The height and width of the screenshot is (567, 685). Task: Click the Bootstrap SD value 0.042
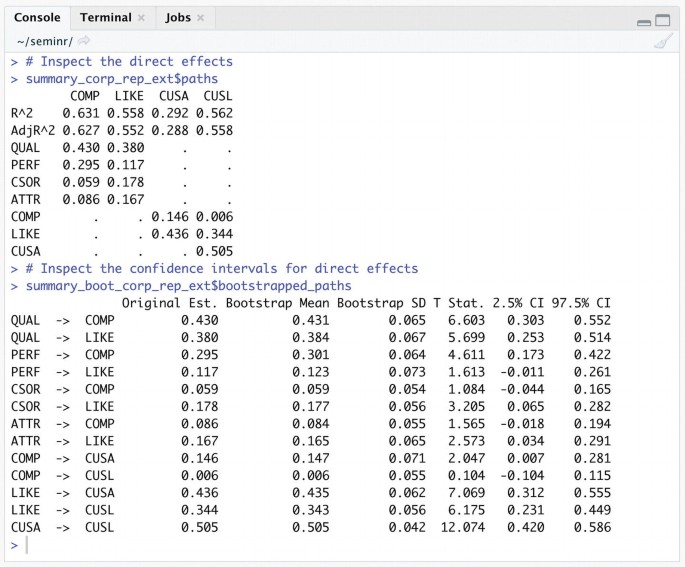click(407, 527)
